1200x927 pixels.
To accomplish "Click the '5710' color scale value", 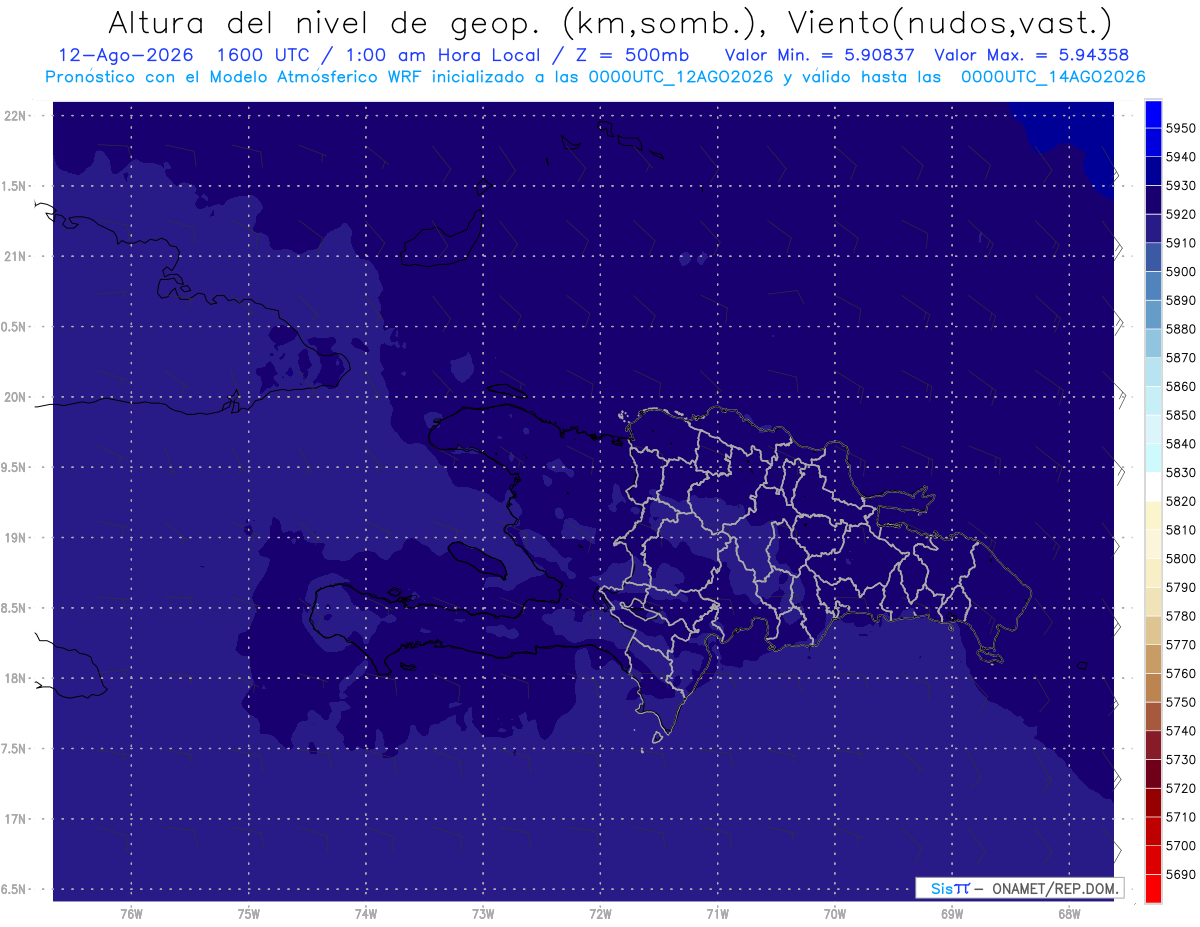I will (1181, 816).
